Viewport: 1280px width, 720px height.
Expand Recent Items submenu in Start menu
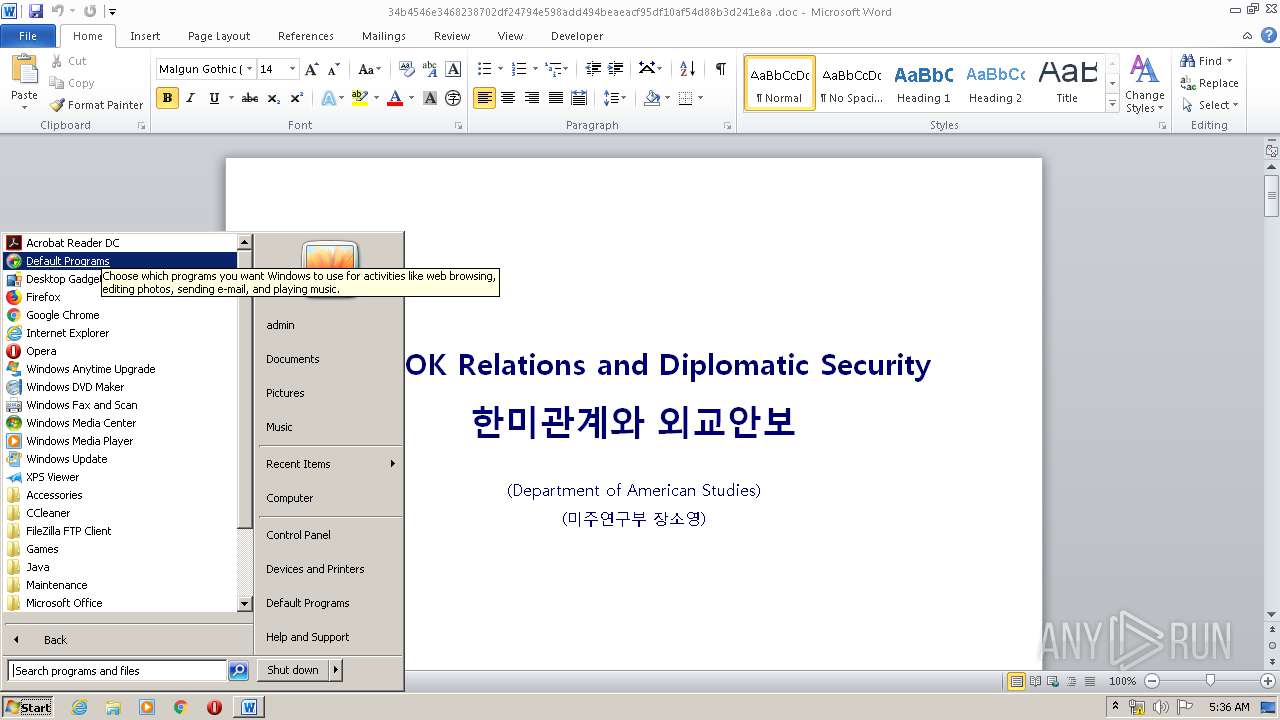pyautogui.click(x=330, y=464)
